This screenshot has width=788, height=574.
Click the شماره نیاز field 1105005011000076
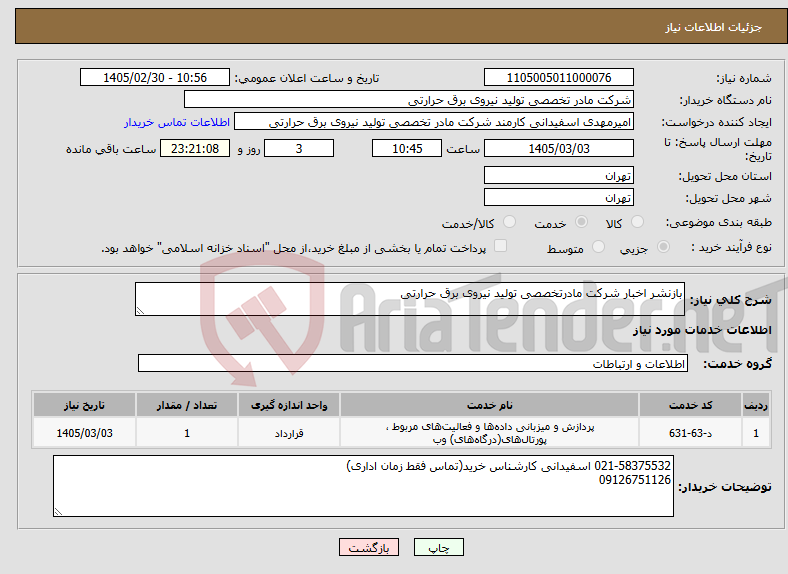[x=559, y=77]
